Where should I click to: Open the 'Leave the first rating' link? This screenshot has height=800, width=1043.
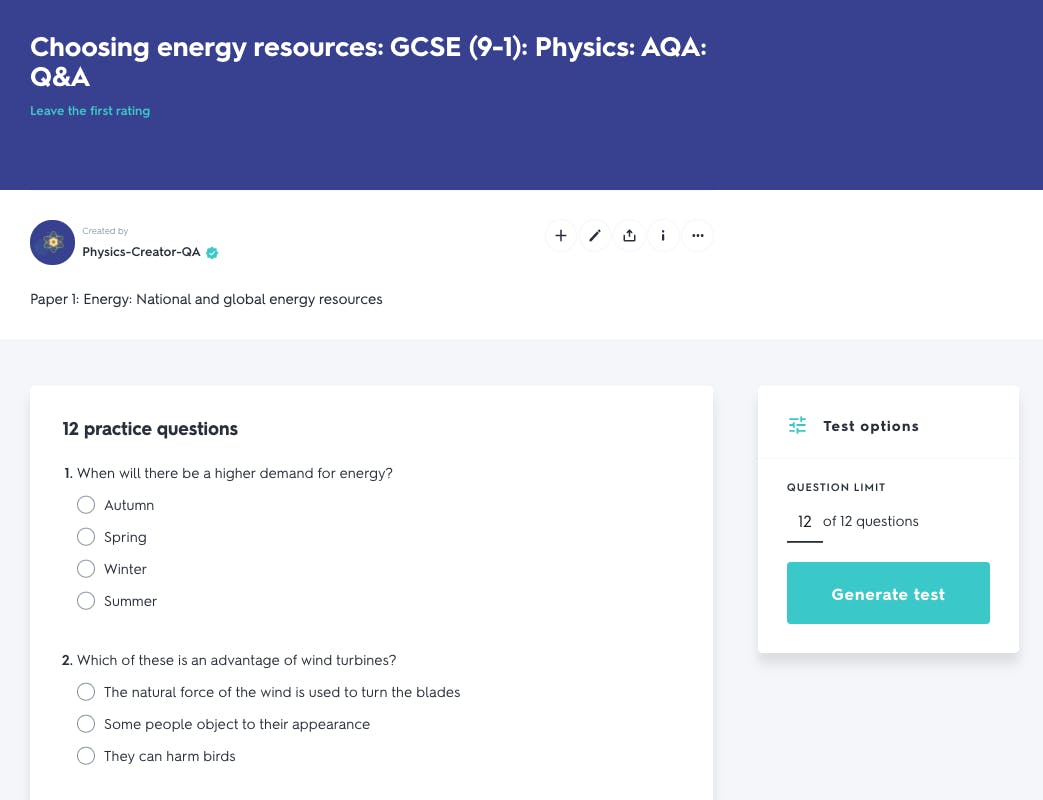90,110
